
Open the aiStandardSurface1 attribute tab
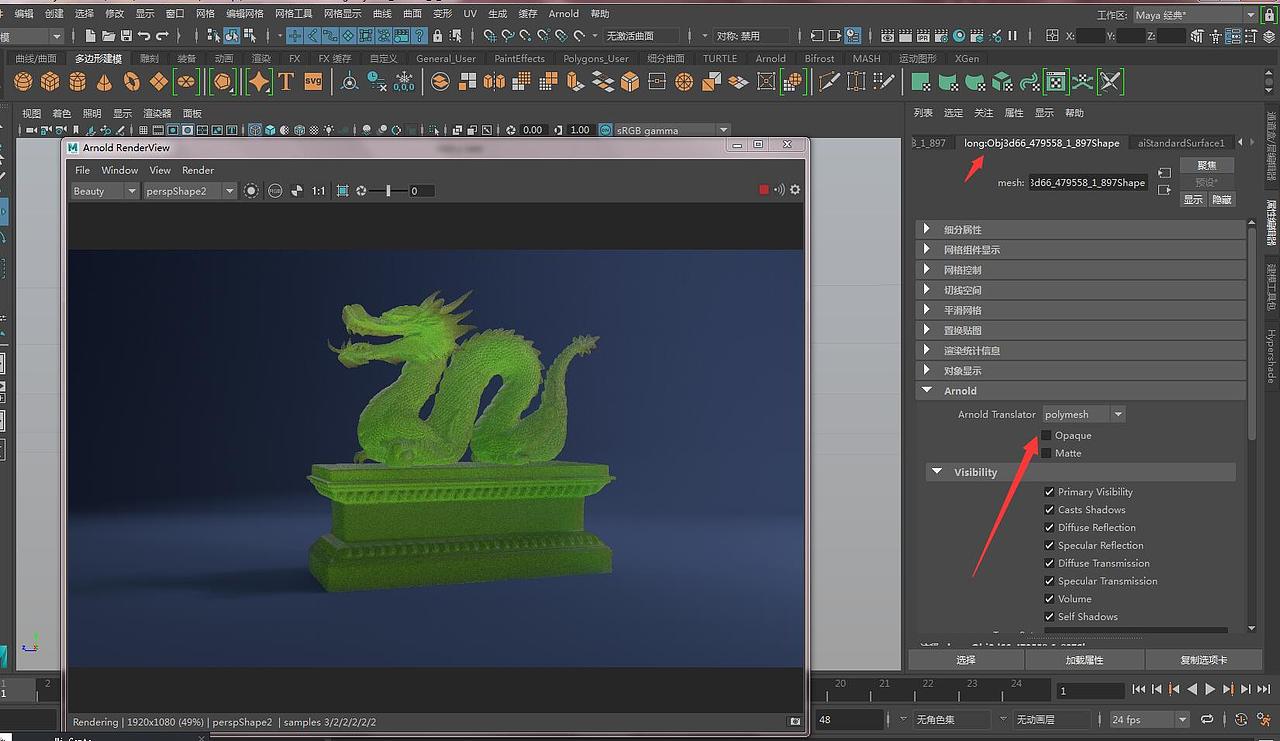(1181, 143)
